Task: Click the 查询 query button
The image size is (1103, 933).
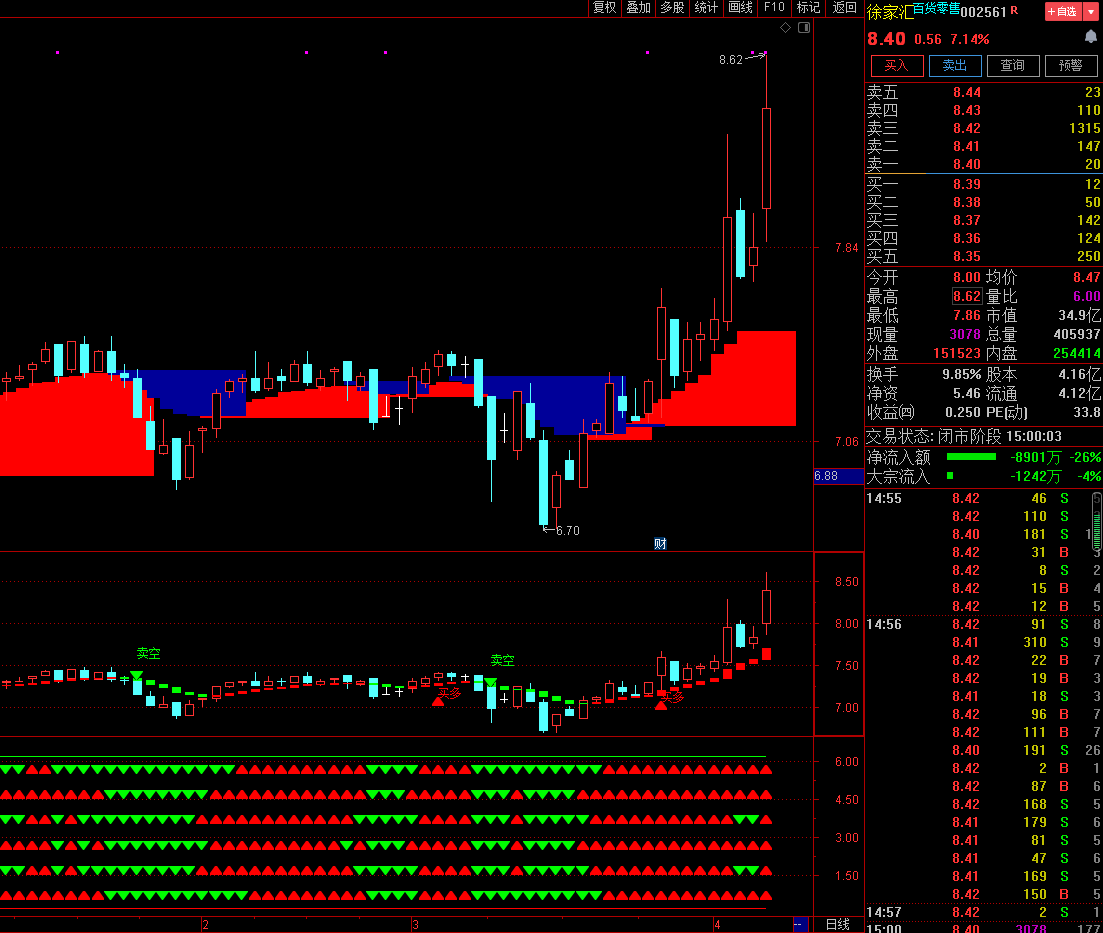Action: 1013,65
